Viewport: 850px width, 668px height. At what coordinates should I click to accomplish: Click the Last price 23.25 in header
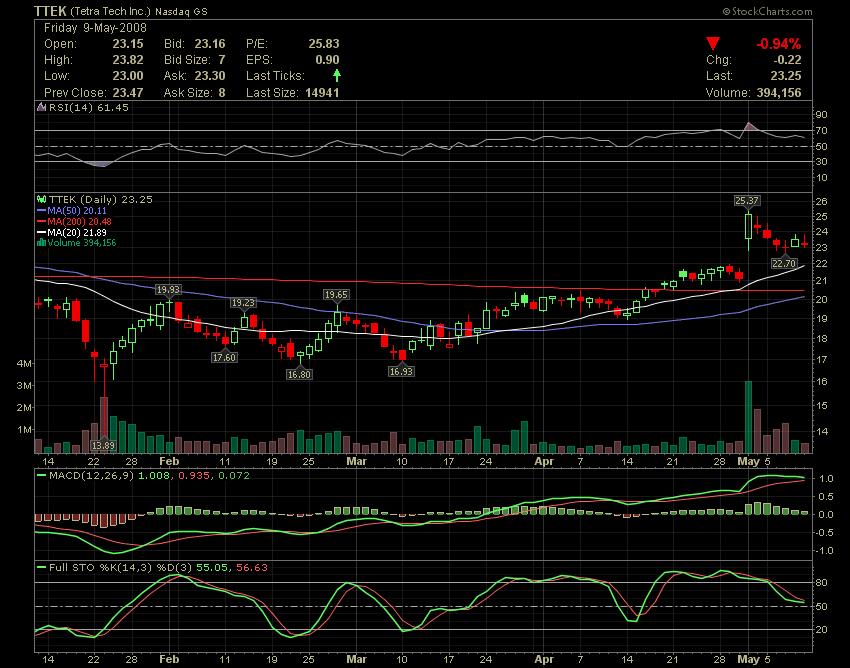[x=785, y=76]
